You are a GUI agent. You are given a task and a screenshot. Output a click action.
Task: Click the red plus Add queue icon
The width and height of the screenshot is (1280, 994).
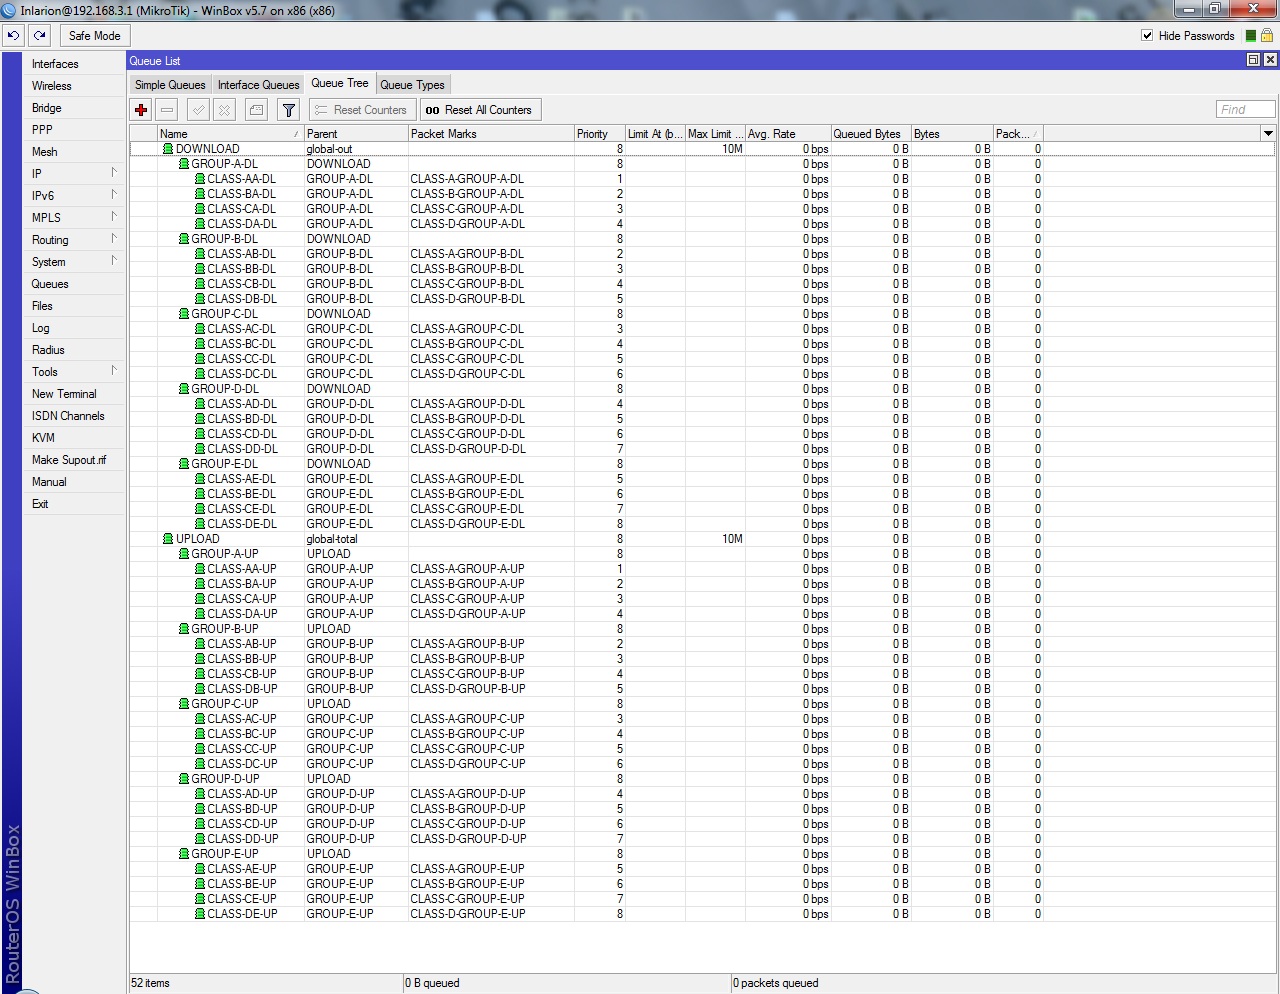tap(141, 110)
